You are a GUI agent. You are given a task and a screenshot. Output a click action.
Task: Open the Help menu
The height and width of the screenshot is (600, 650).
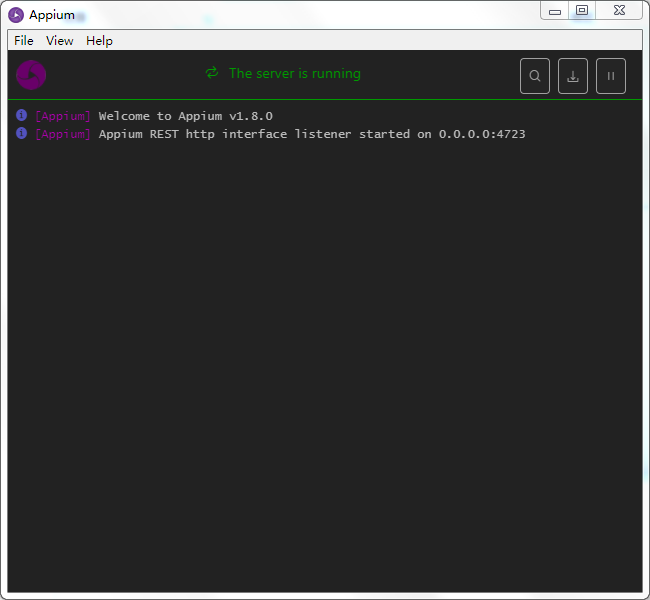99,41
